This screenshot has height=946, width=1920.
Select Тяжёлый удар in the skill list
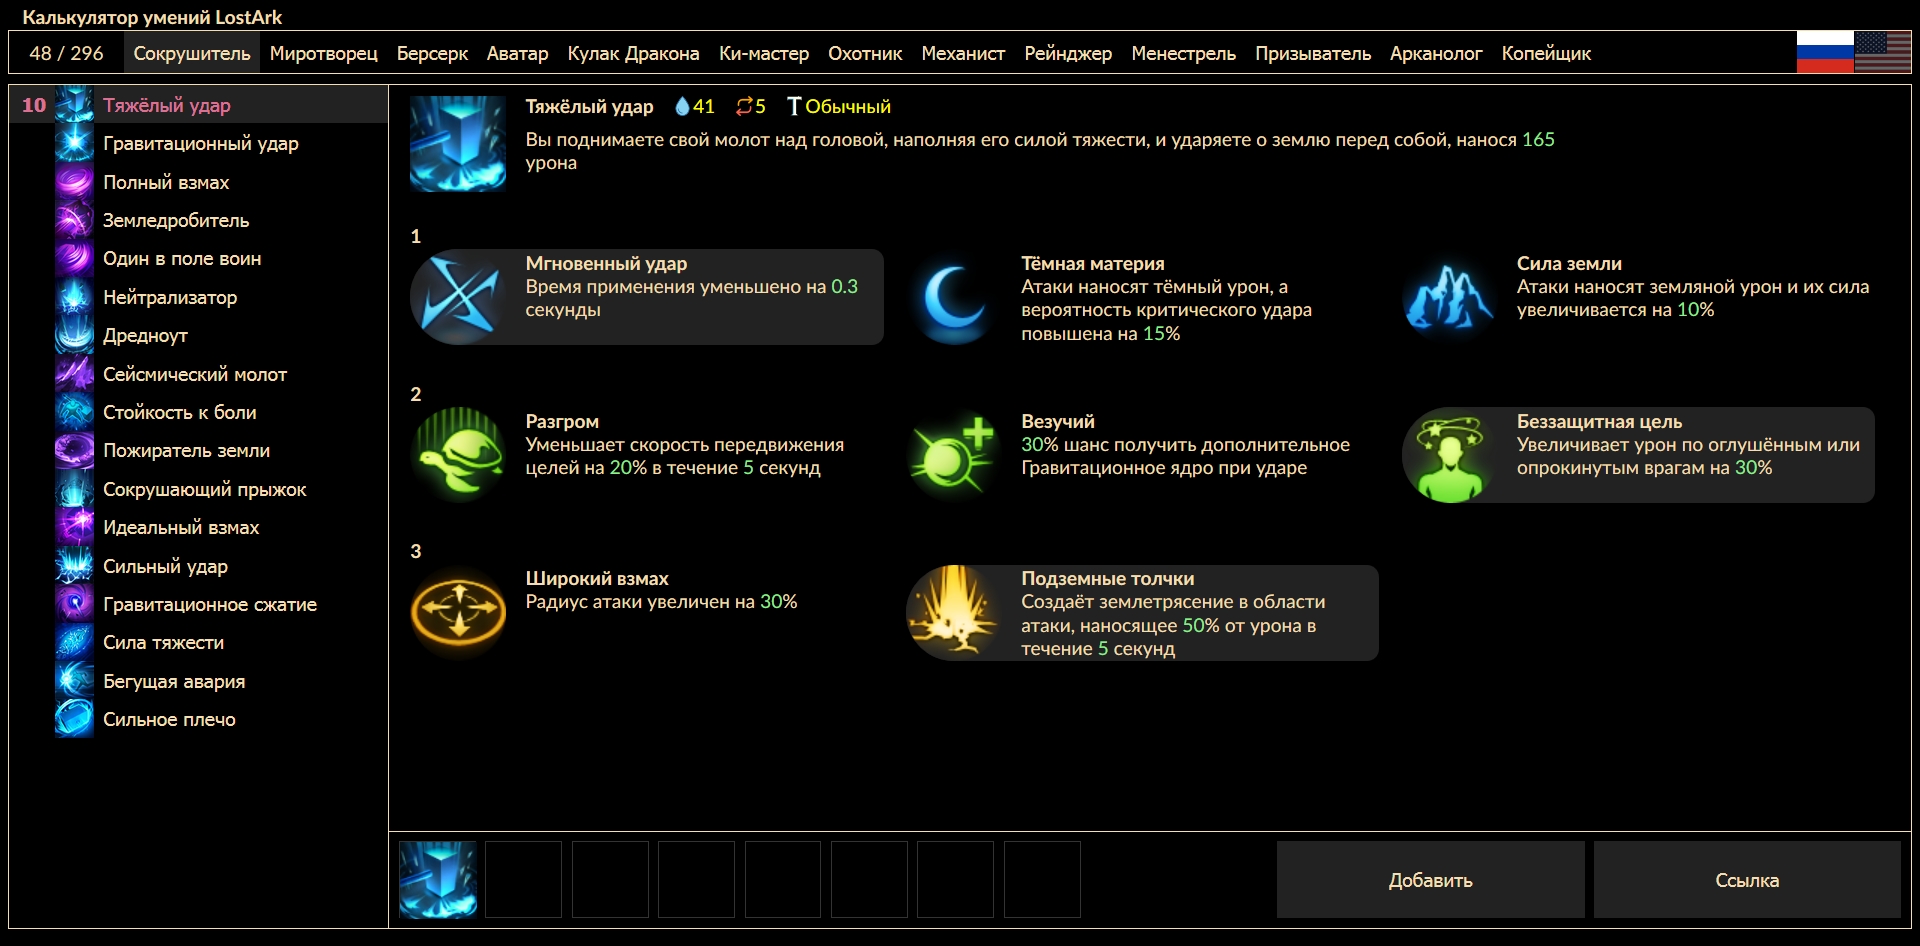(x=198, y=105)
